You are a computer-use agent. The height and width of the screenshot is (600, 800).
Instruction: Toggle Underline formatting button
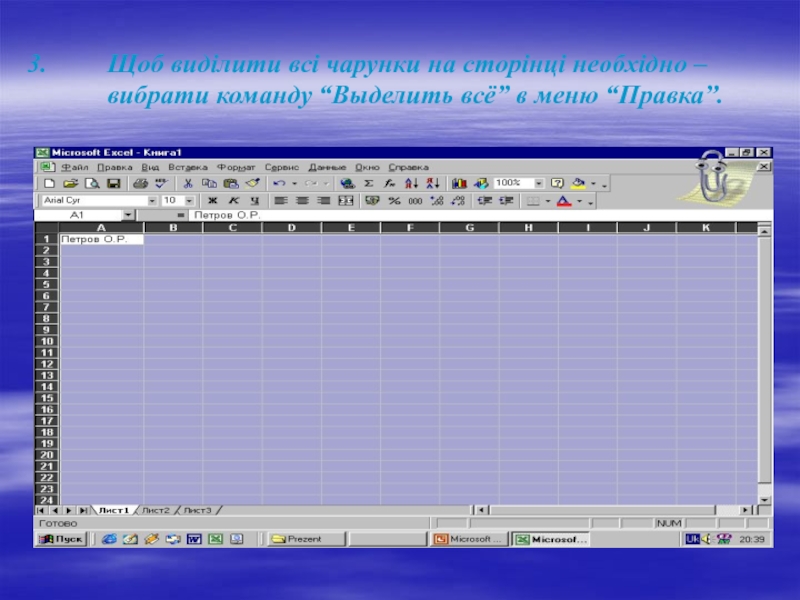(253, 201)
